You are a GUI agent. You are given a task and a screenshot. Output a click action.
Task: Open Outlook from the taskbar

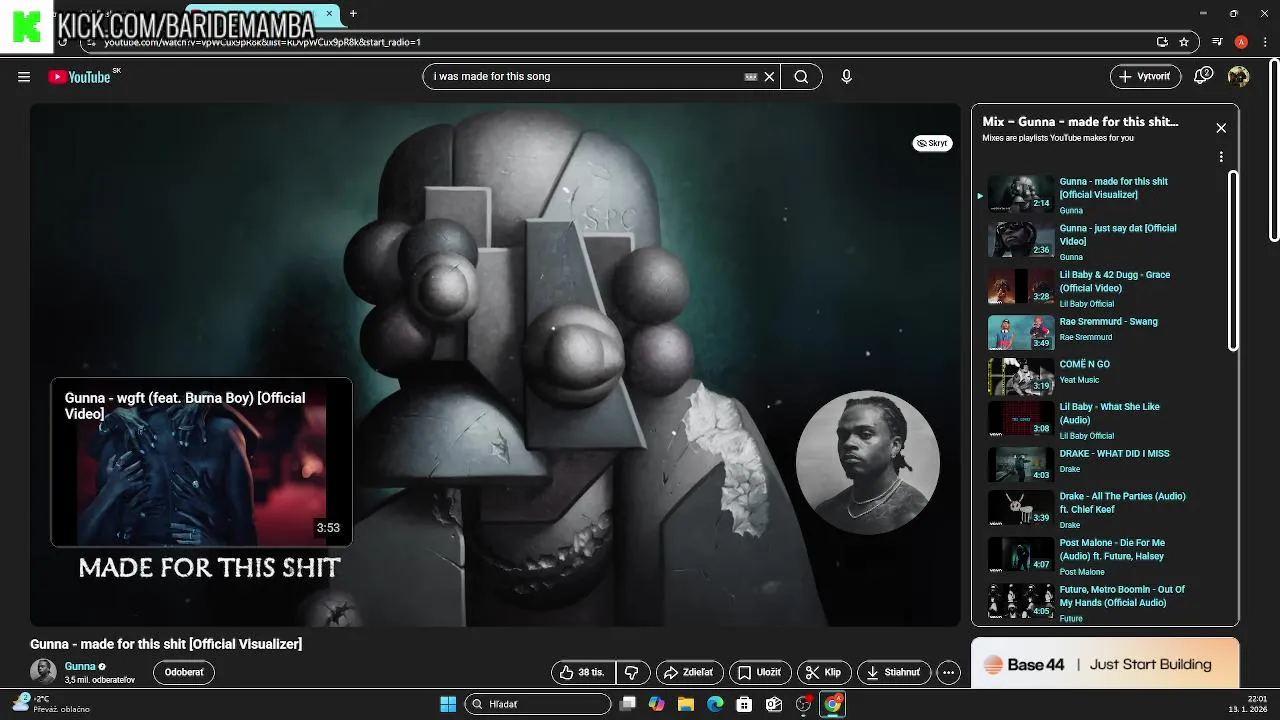[x=773, y=704]
